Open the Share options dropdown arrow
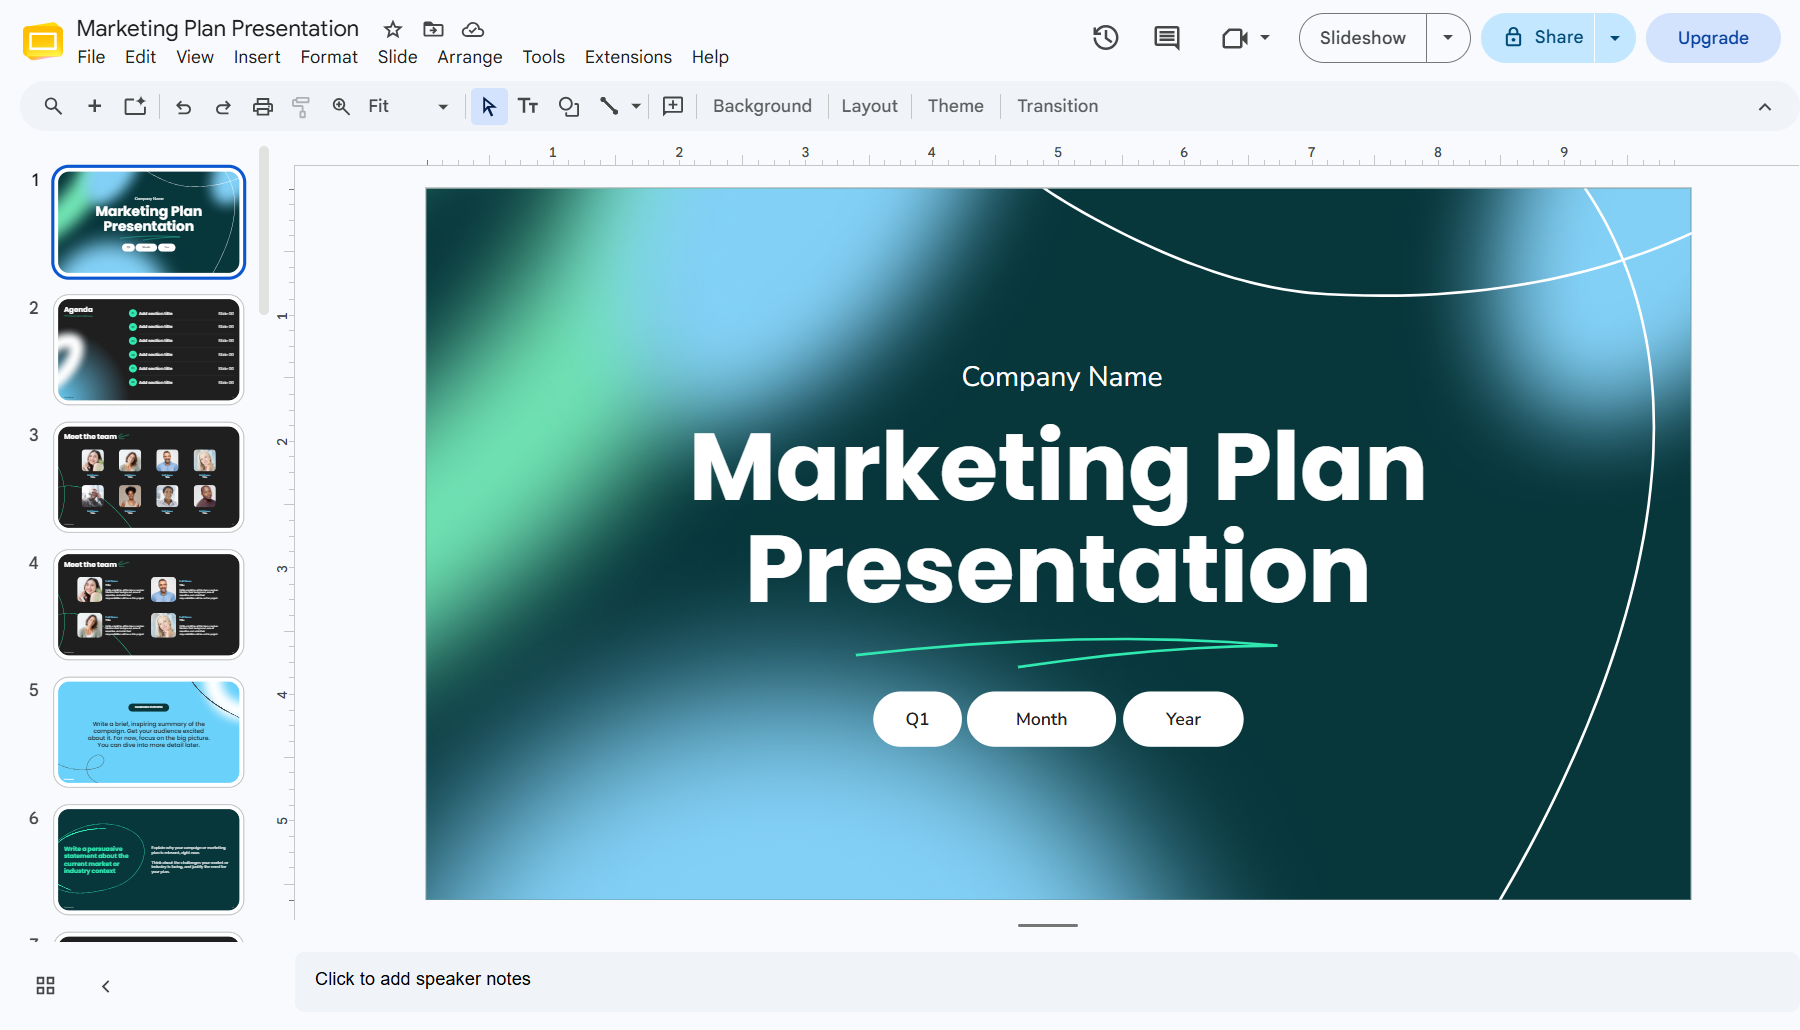 click(x=1614, y=38)
